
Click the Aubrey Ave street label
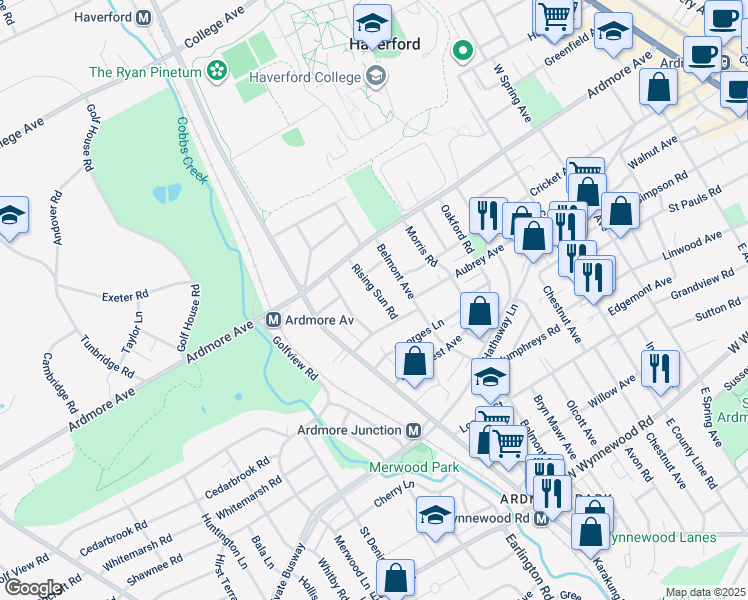pyautogui.click(x=479, y=260)
